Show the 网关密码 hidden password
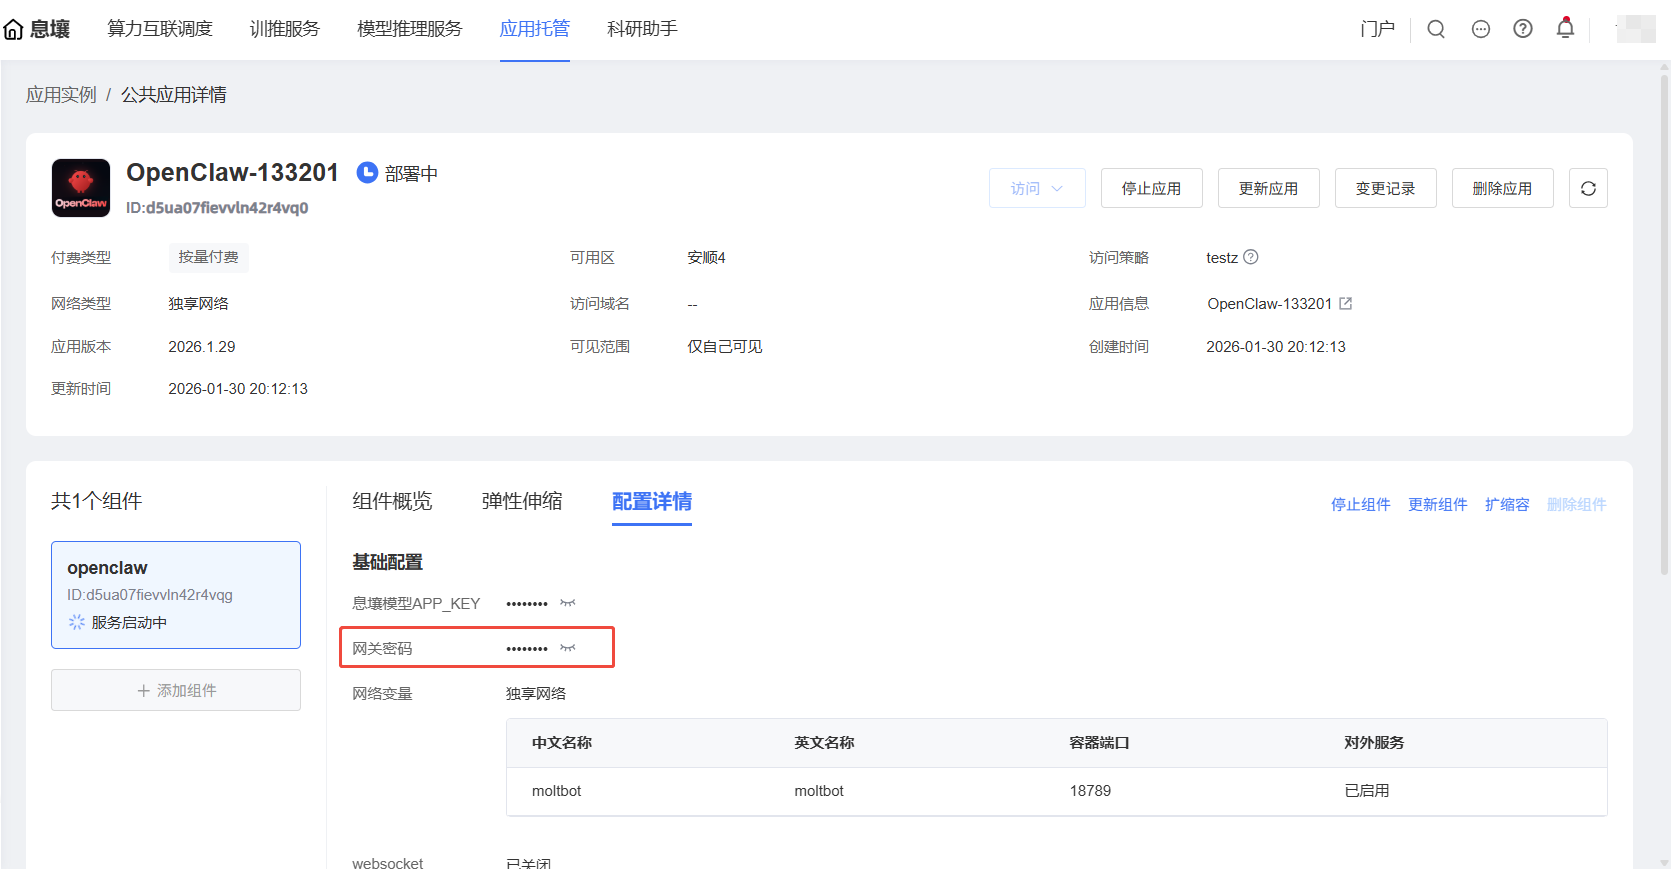The image size is (1671, 869). (568, 648)
